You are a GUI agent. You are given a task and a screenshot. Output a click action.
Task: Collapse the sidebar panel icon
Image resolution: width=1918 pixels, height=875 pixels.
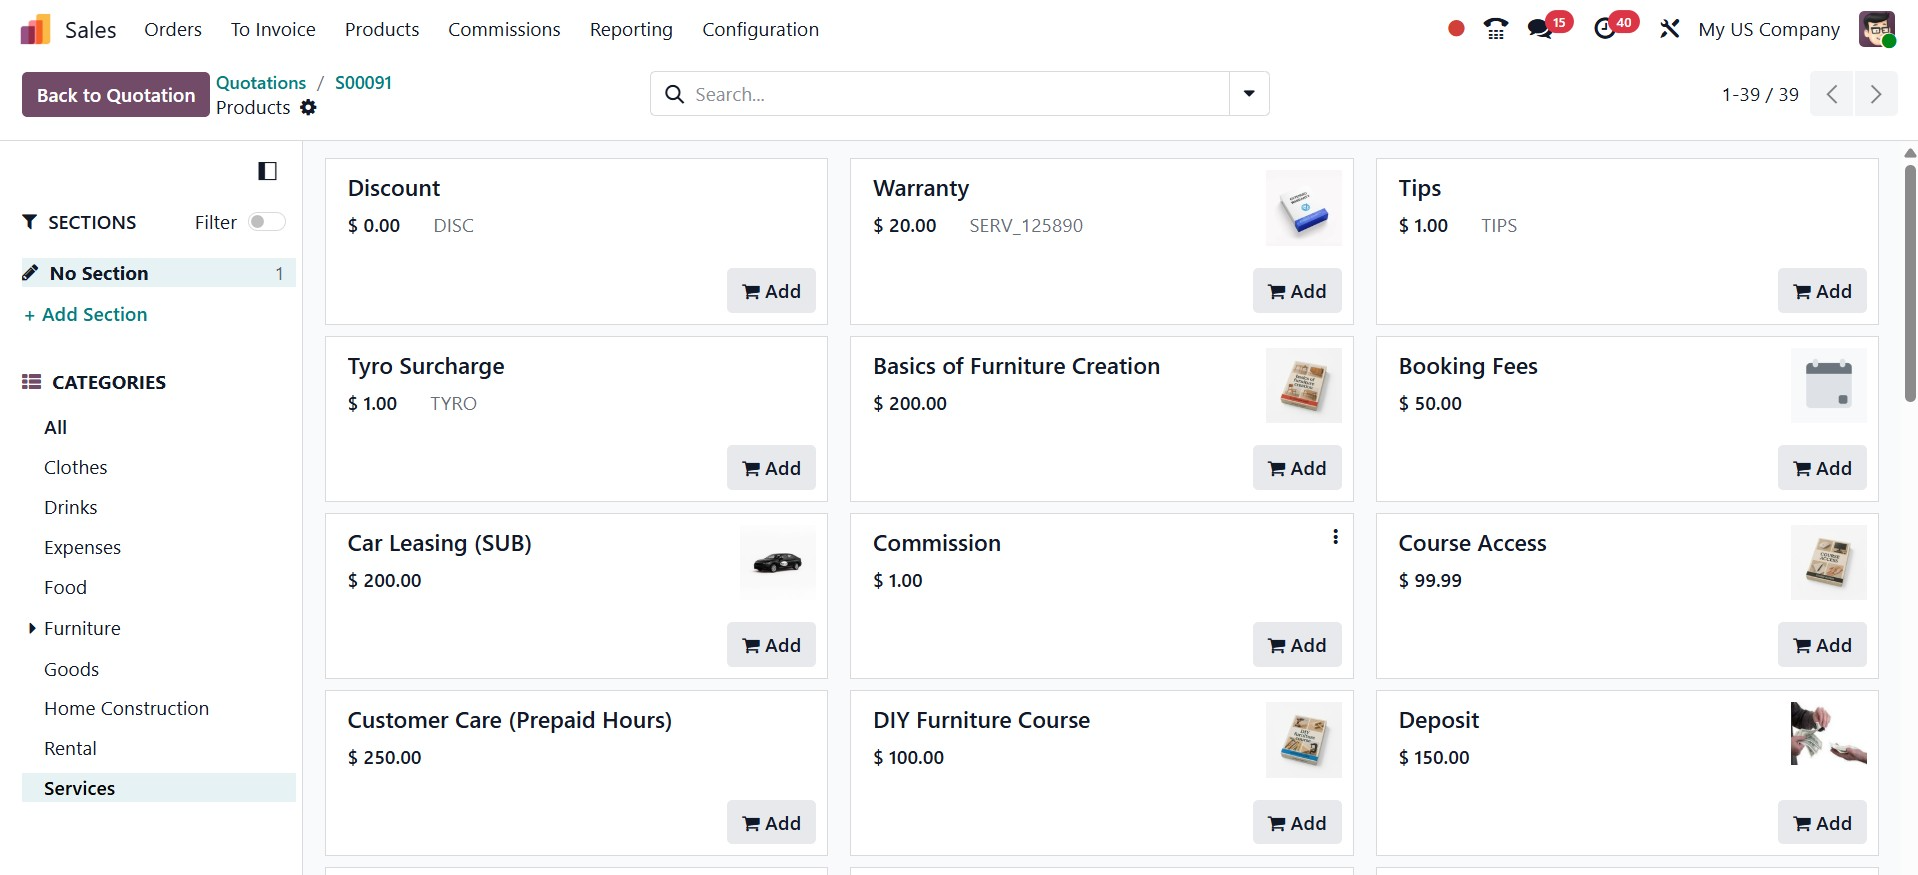click(267, 171)
